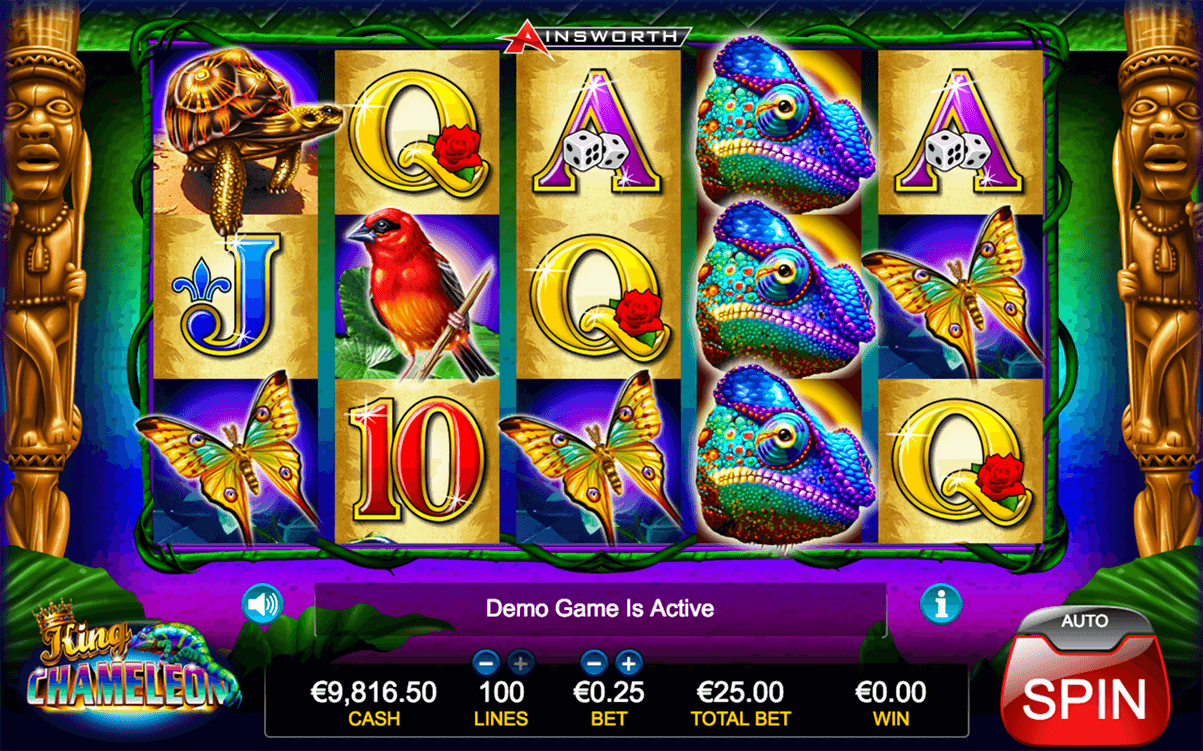Viewport: 1203px width, 751px height.
Task: Increase the number of lines with plus
Action: click(x=520, y=661)
